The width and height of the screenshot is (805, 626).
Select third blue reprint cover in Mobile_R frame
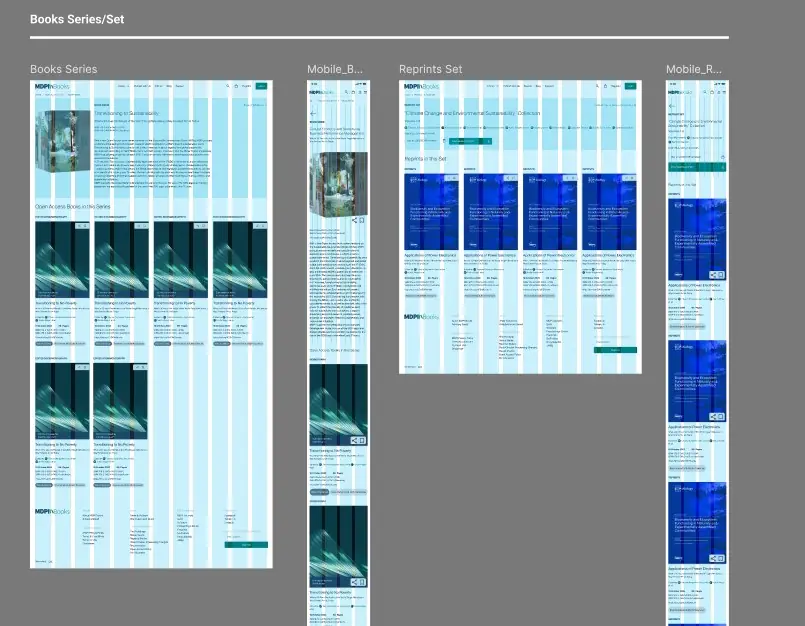[697, 523]
